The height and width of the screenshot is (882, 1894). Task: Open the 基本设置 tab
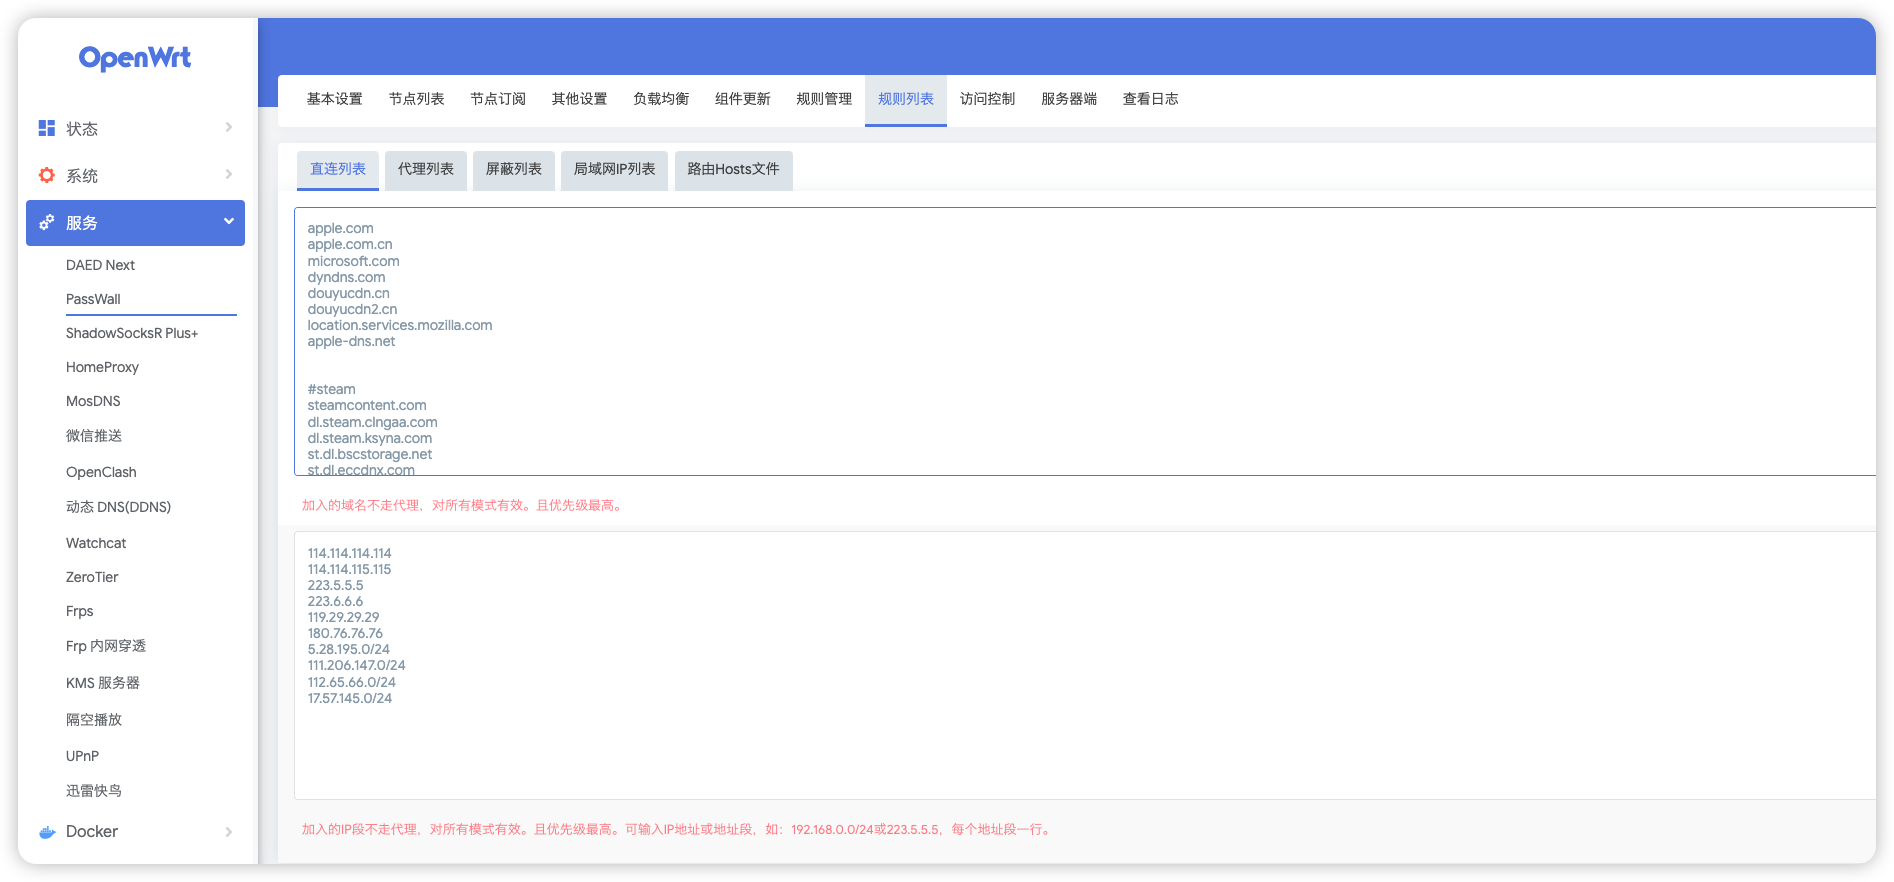(x=335, y=99)
